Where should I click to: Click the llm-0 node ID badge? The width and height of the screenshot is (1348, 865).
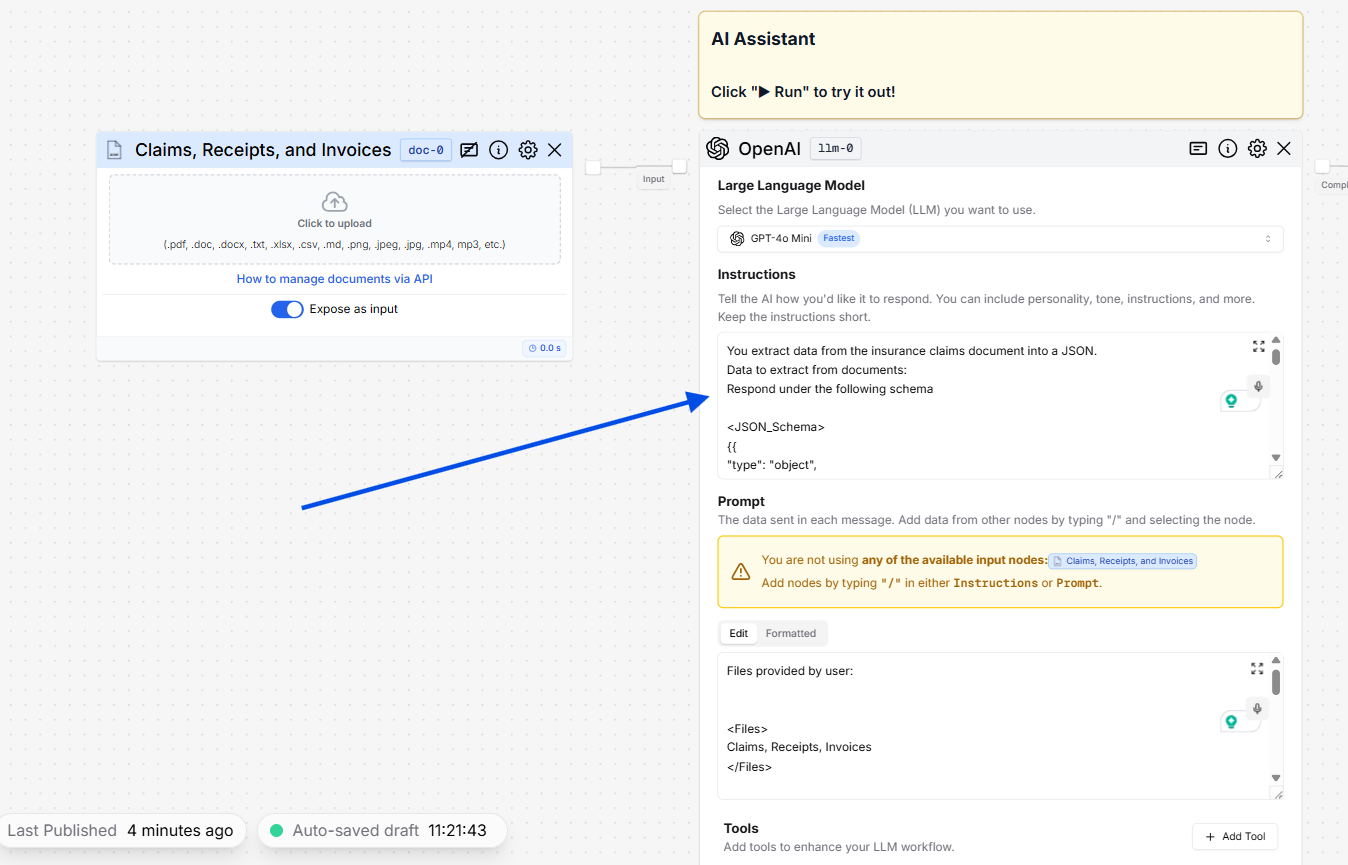tap(836, 149)
